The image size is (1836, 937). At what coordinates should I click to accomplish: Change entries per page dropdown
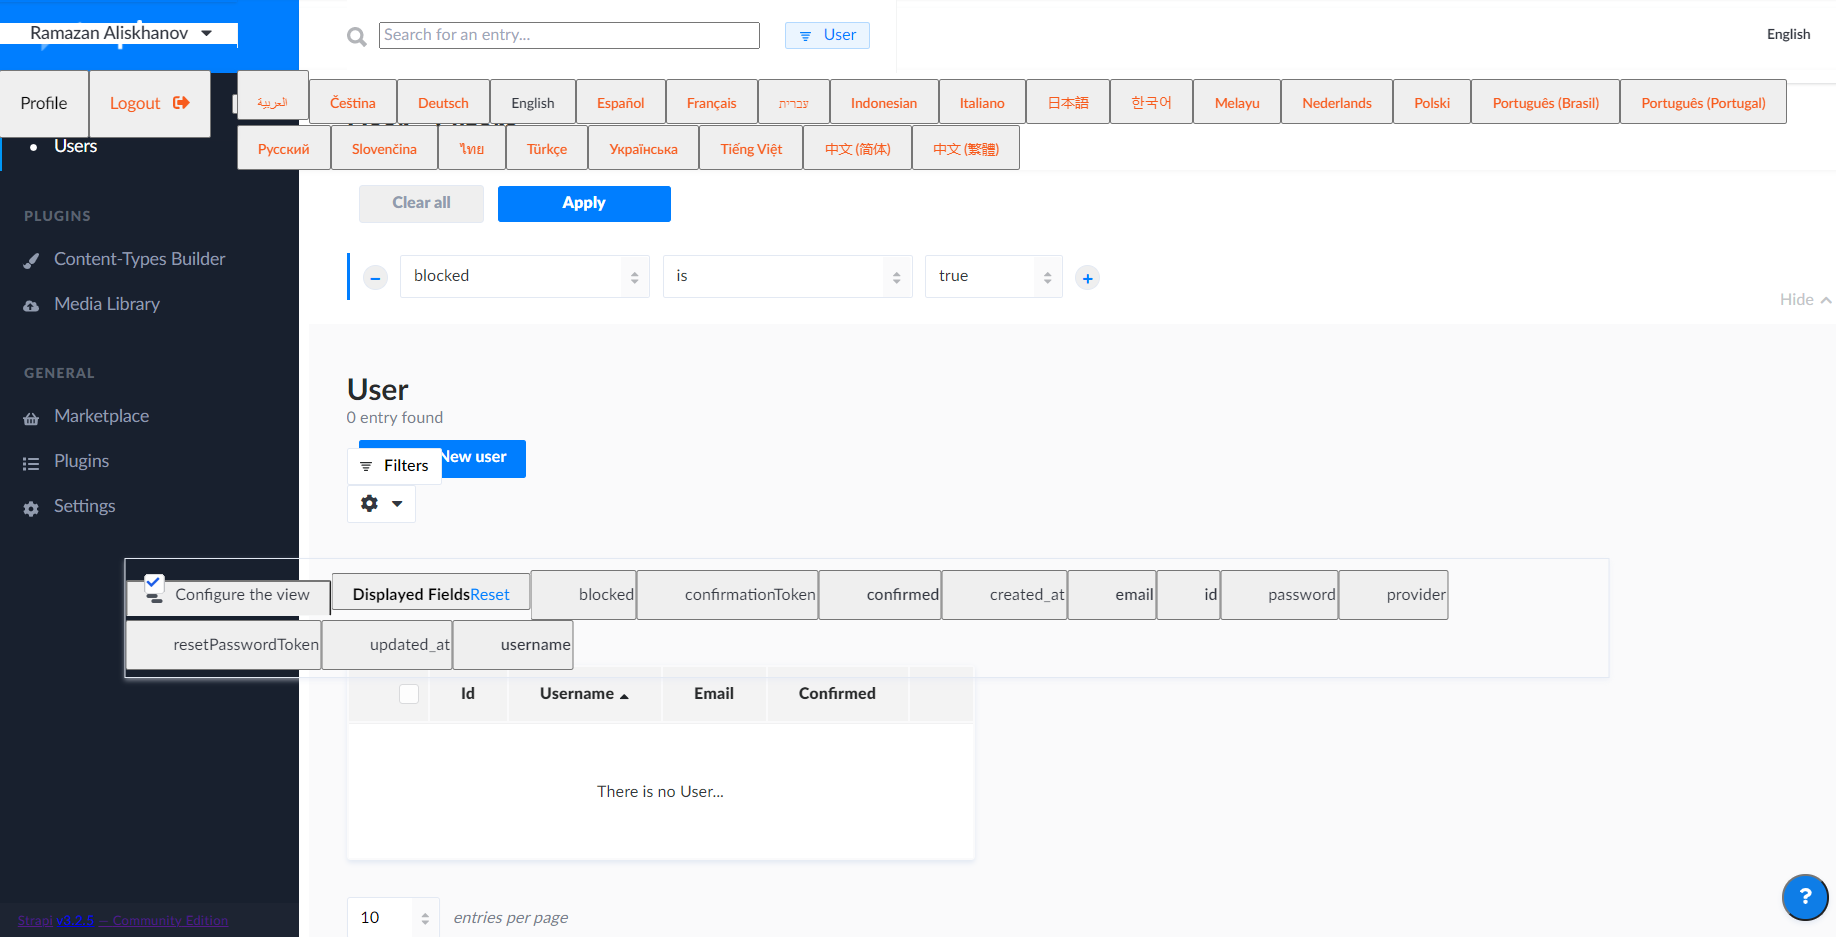pos(393,918)
